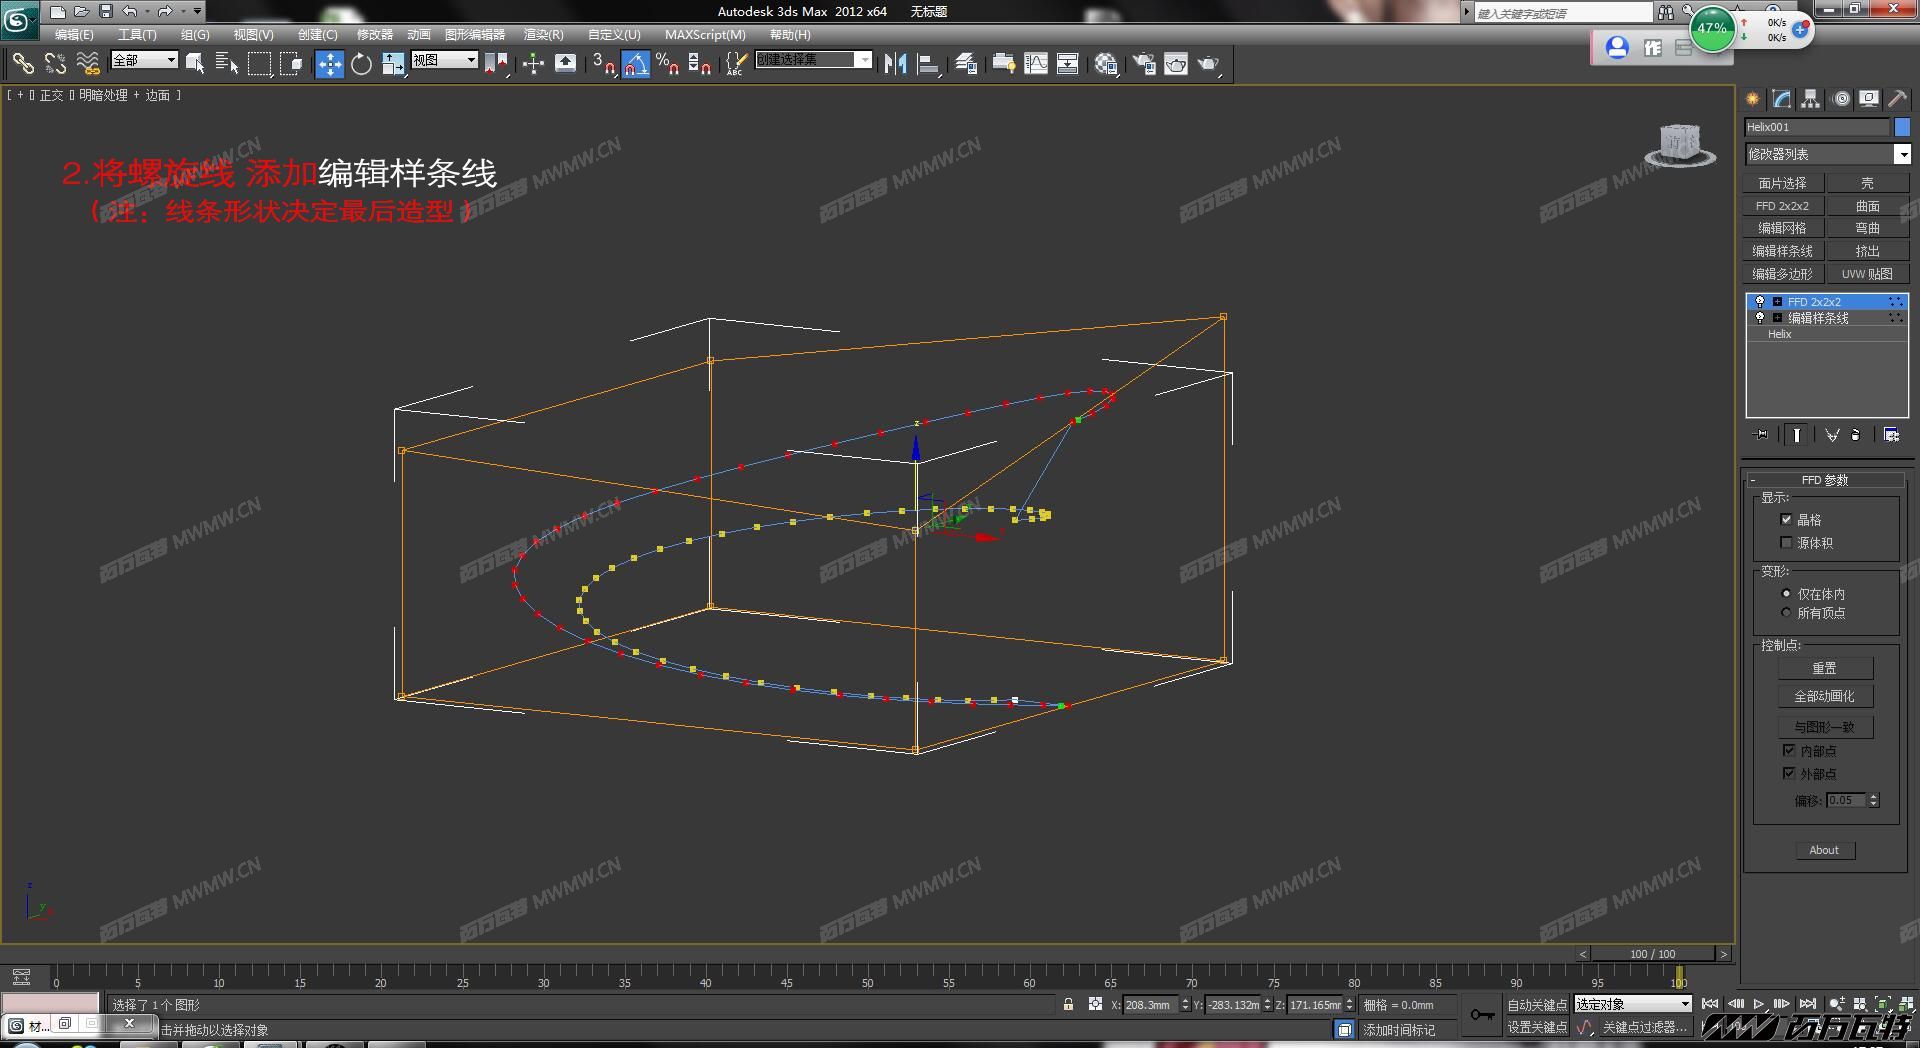Screen dimensions: 1920x1048
Task: Click the 重置 button
Action: pyautogui.click(x=1825, y=668)
